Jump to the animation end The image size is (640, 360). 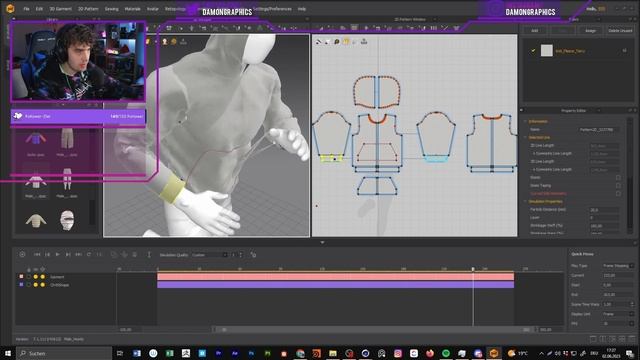click(78, 254)
